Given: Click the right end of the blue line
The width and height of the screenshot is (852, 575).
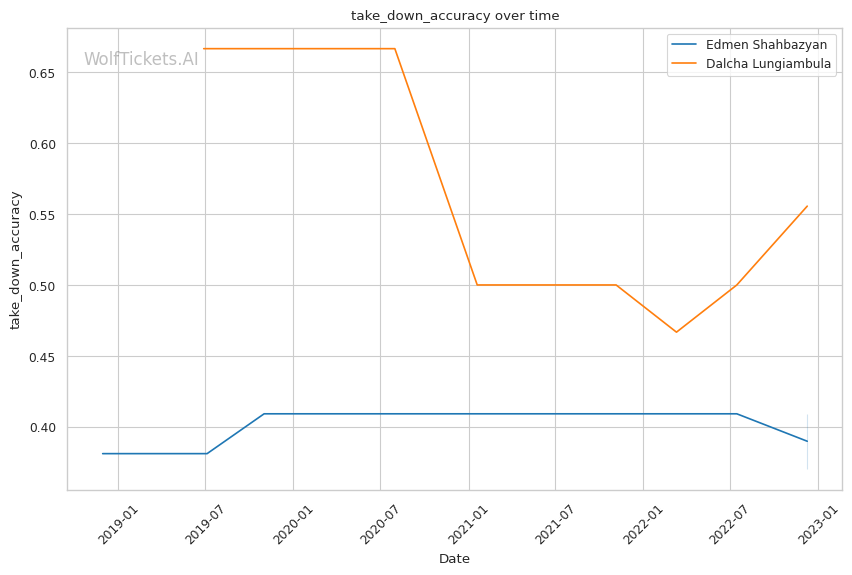Looking at the screenshot, I should pyautogui.click(x=807, y=441).
